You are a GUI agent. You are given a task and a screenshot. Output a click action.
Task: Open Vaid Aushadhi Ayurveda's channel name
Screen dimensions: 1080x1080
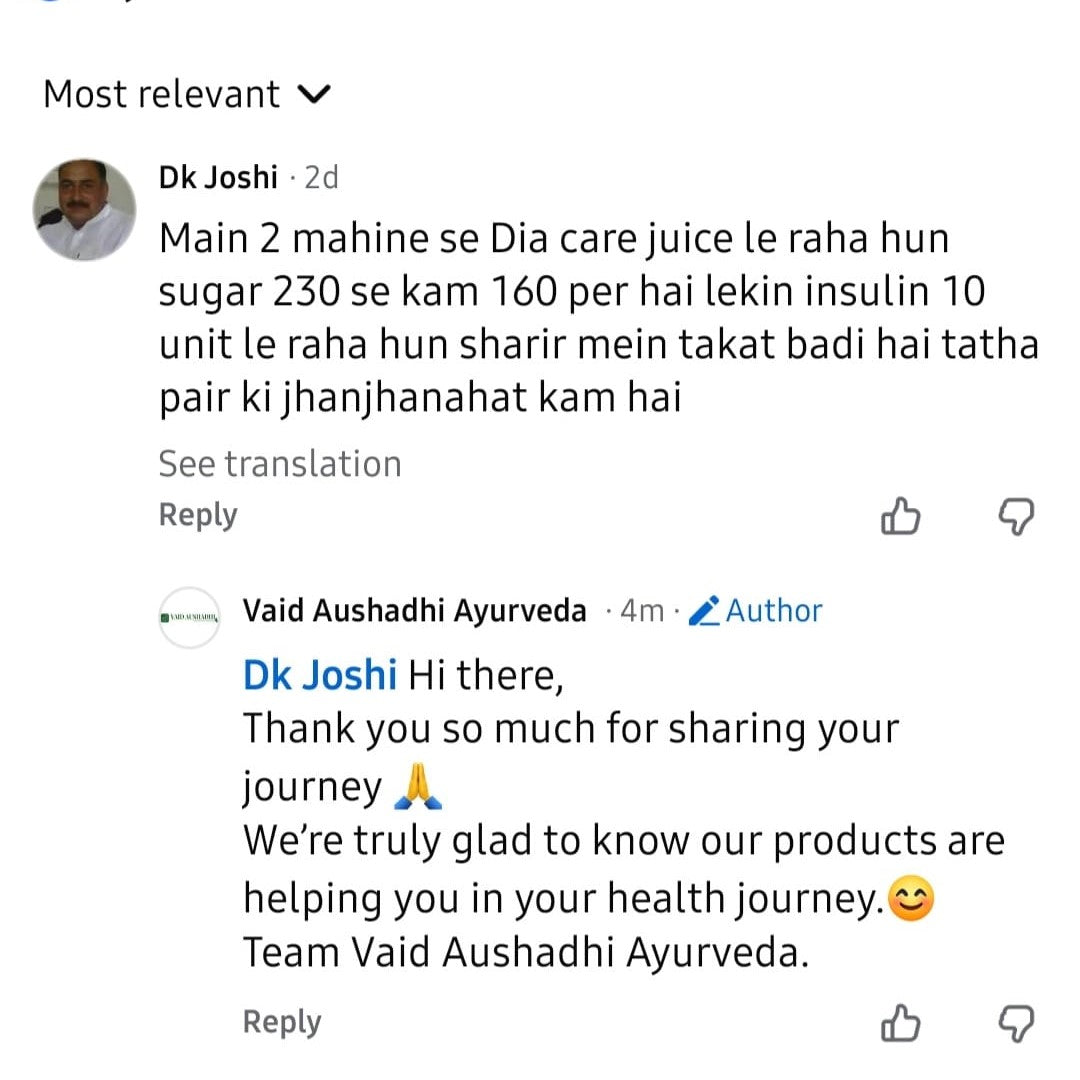(x=415, y=611)
